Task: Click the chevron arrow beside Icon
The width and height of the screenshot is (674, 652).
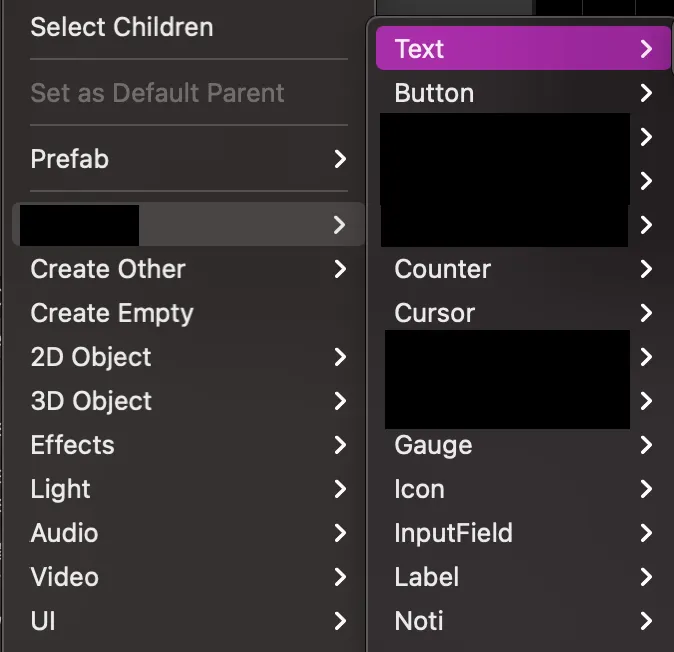Action: click(x=646, y=489)
